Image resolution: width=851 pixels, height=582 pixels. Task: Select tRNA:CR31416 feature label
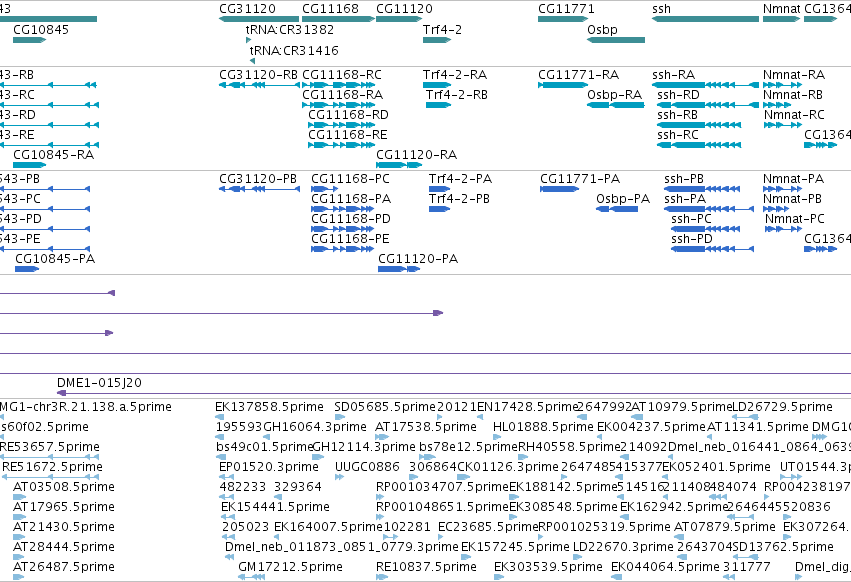[294, 50]
